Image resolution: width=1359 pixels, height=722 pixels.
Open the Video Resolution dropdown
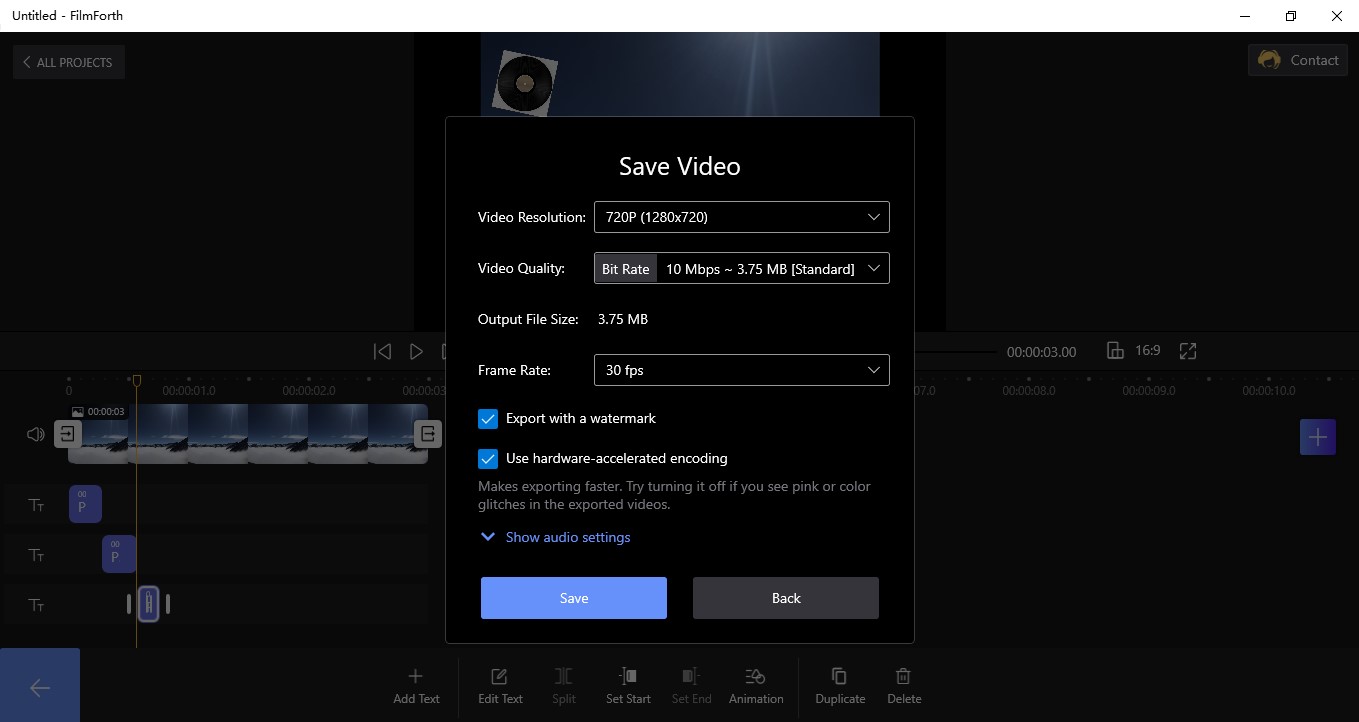click(742, 217)
